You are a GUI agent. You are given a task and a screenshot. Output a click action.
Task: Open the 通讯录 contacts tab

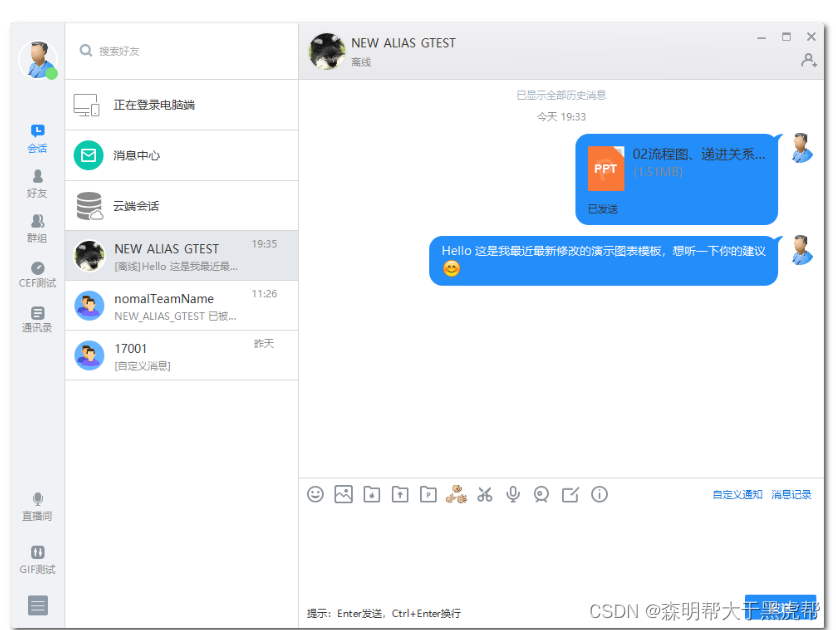pos(37,319)
